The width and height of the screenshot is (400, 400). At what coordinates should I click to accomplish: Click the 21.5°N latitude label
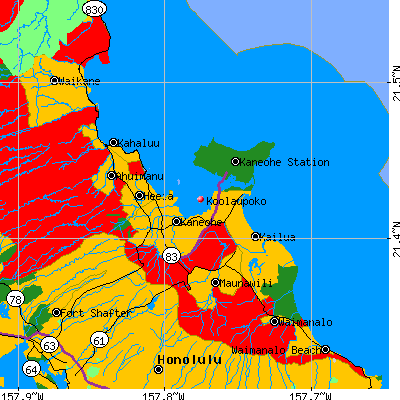396,83
